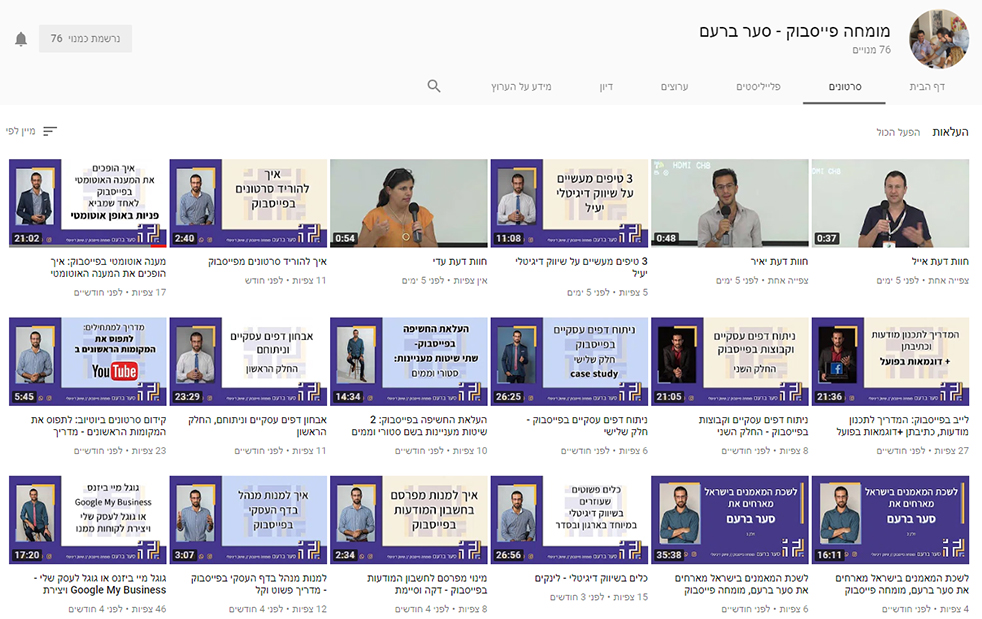Screen dimensions: 982x619
Task: Play the איך להוריד סרטונים בפייסבוק thumbnail
Action: 249,203
